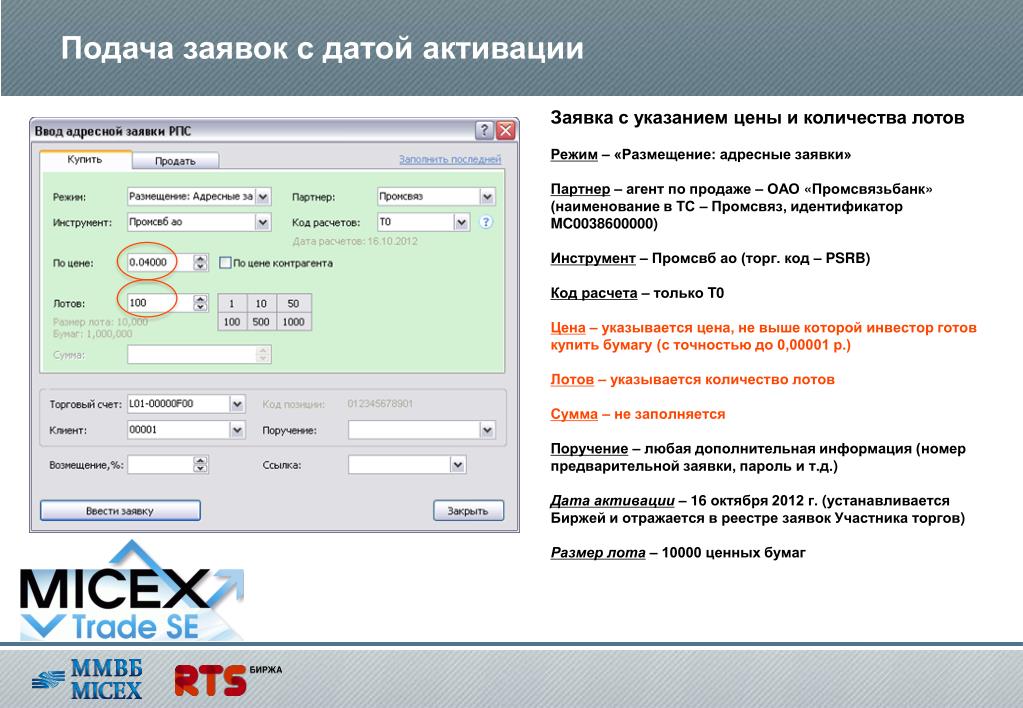Open the Режим dropdown
The width and height of the screenshot is (1023, 708).
pos(262,196)
